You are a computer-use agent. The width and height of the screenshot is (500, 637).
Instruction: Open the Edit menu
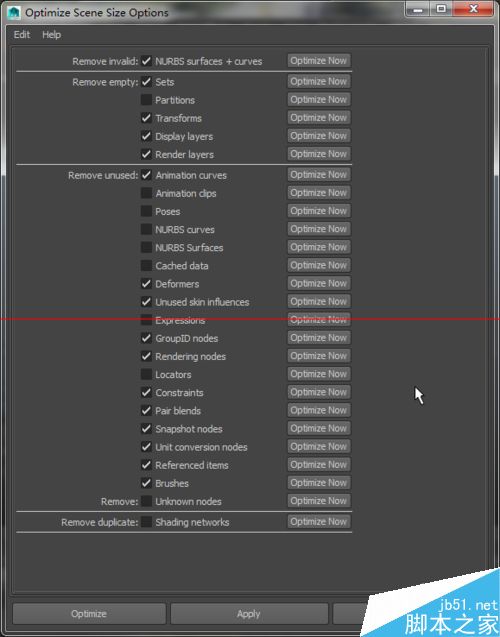pyautogui.click(x=22, y=35)
